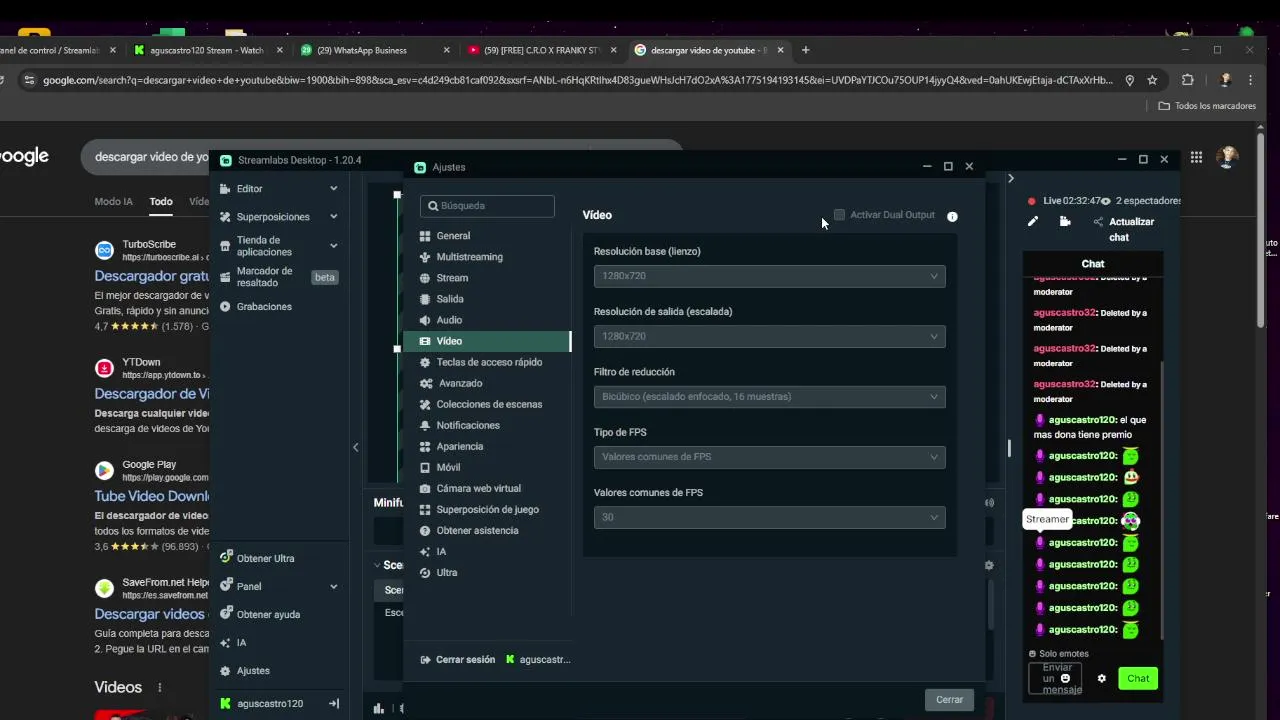Open Audio settings category
The width and height of the screenshot is (1280, 720).
[487, 320]
